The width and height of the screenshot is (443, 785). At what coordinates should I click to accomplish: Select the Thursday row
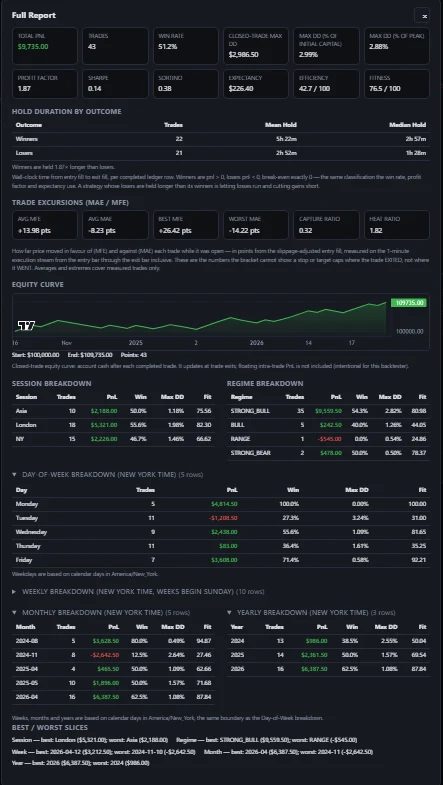(x=221, y=546)
